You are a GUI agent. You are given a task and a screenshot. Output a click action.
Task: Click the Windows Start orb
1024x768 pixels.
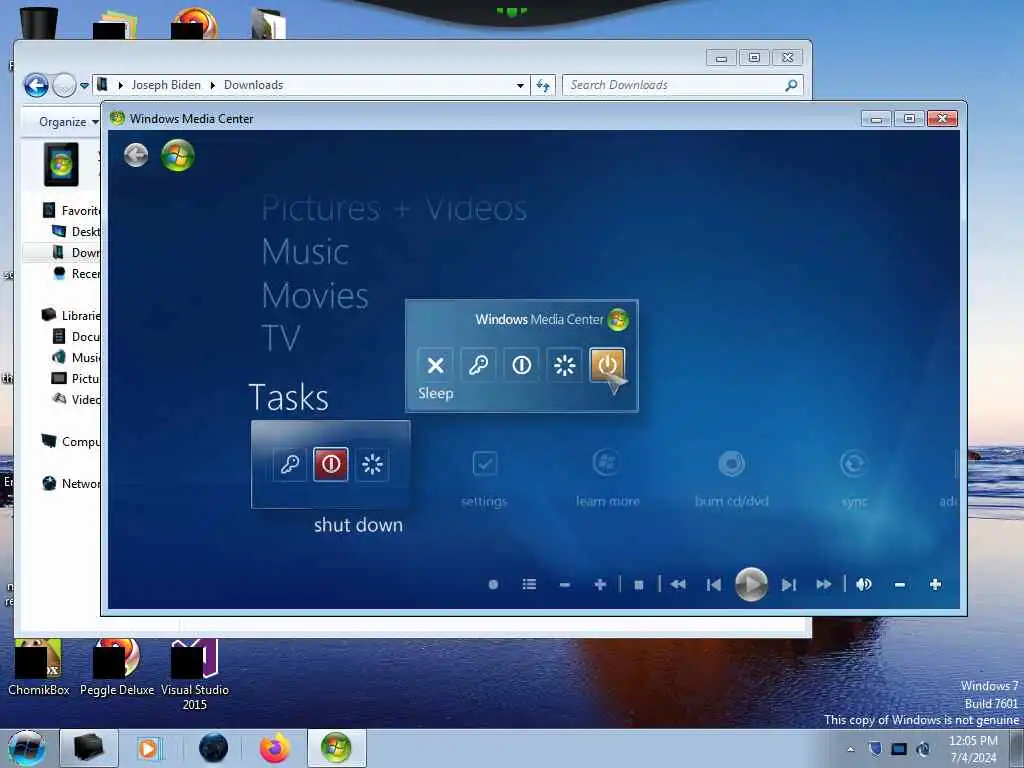[x=27, y=748]
